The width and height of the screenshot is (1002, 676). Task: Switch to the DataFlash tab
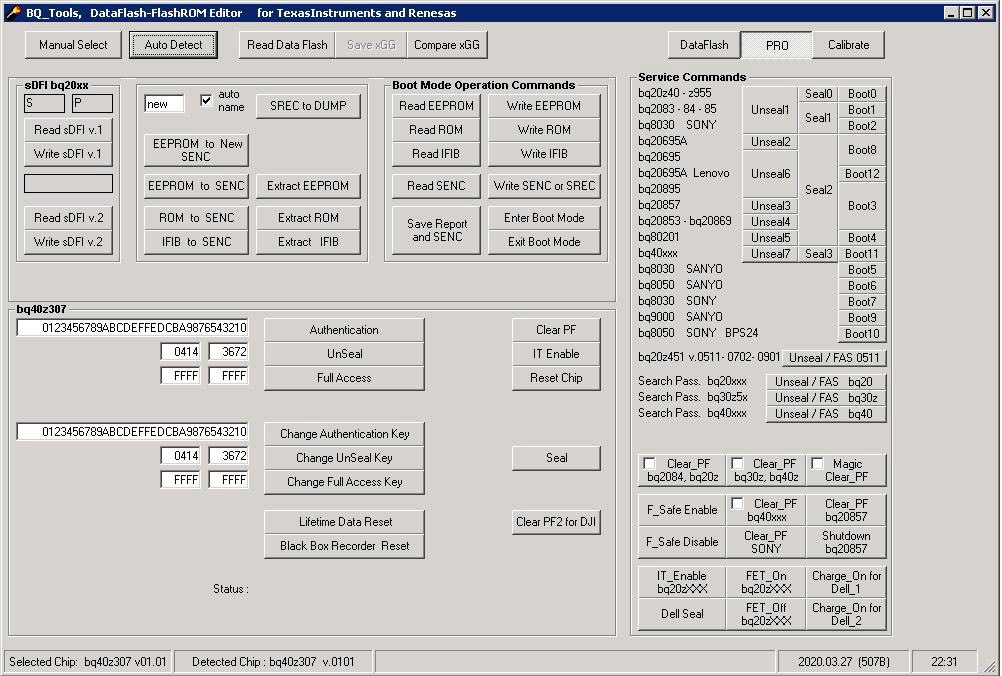704,45
